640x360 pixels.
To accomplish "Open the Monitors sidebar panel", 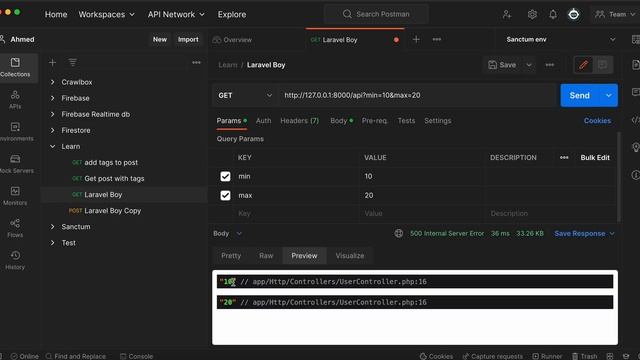I will (x=15, y=196).
